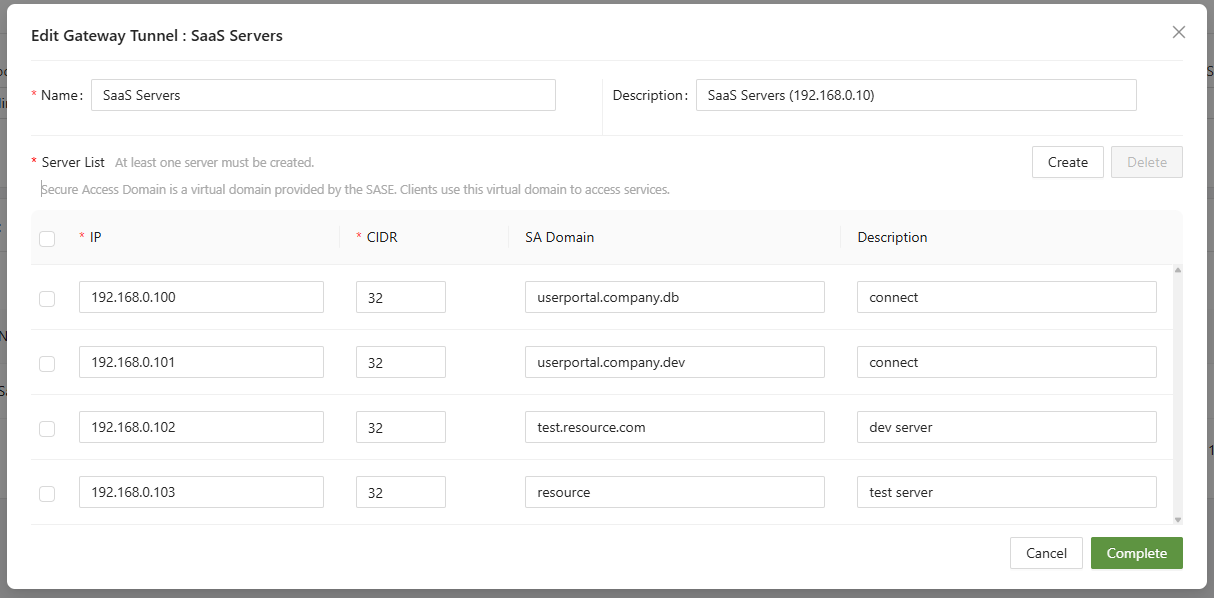Image resolution: width=1214 pixels, height=598 pixels.
Task: Select the 192.168.0.102 row checkbox
Action: coord(47,428)
